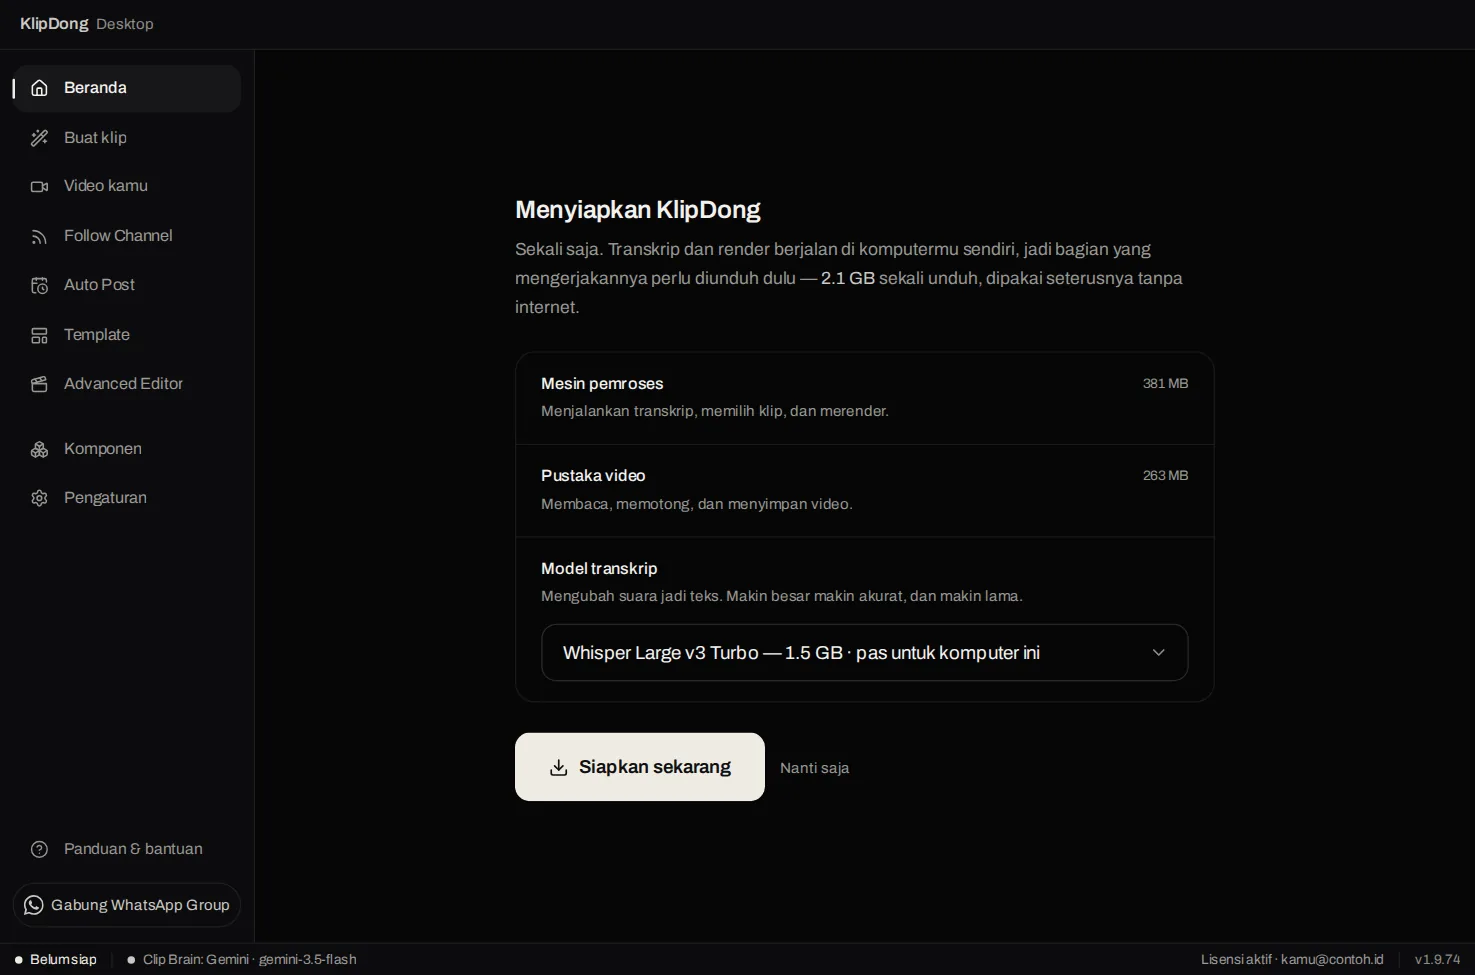Image resolution: width=1475 pixels, height=975 pixels.
Task: Click the KlipDong Desktop title text
Action: 87,23
